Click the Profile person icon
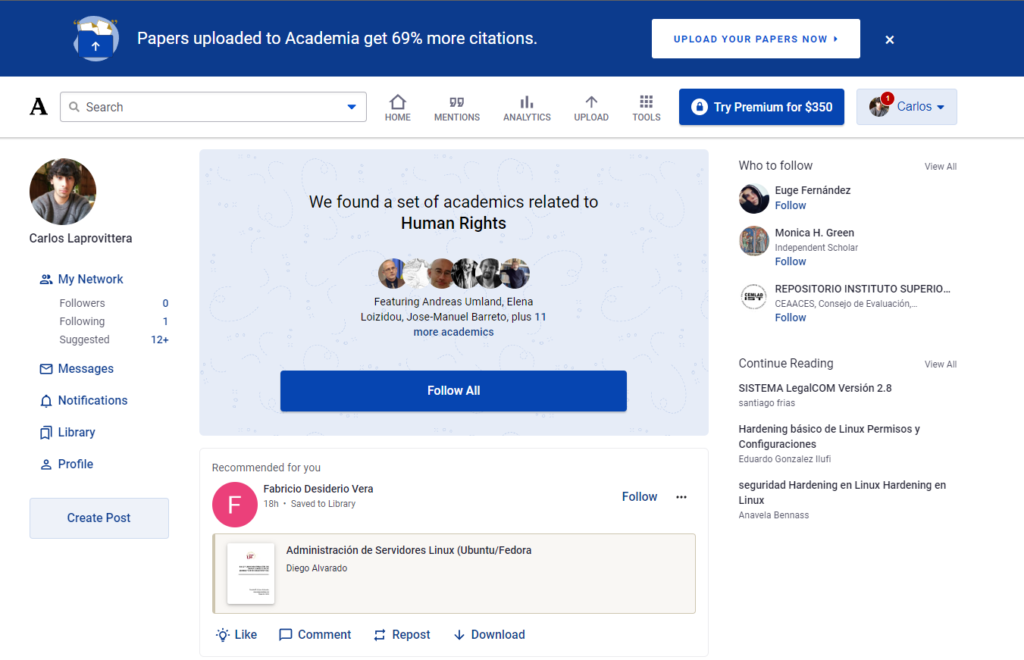This screenshot has width=1024, height=660. pos(46,465)
